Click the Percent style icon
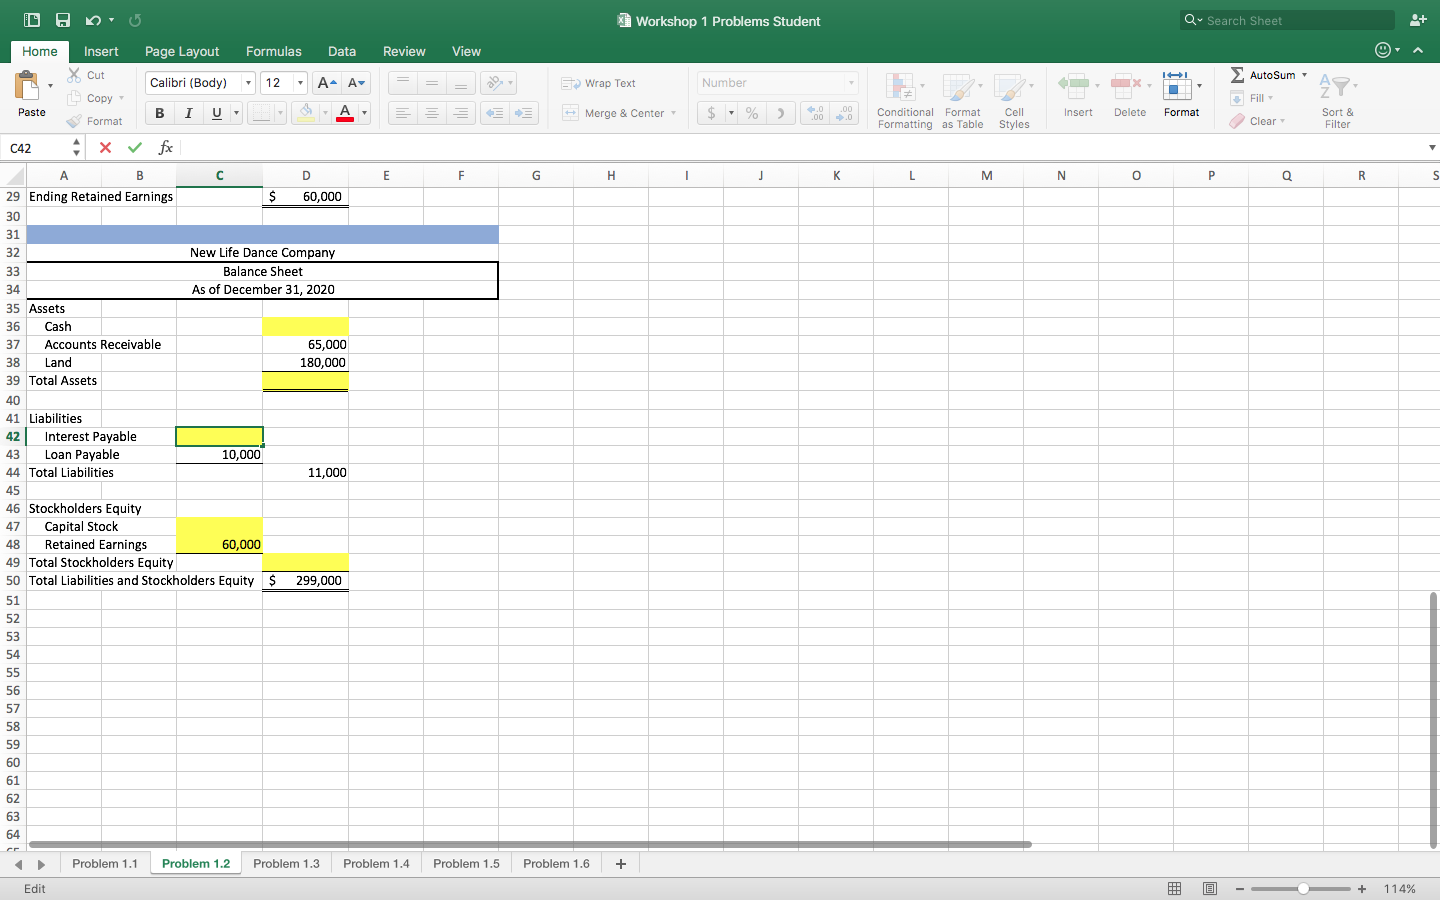This screenshot has height=900, width=1440. (x=751, y=113)
